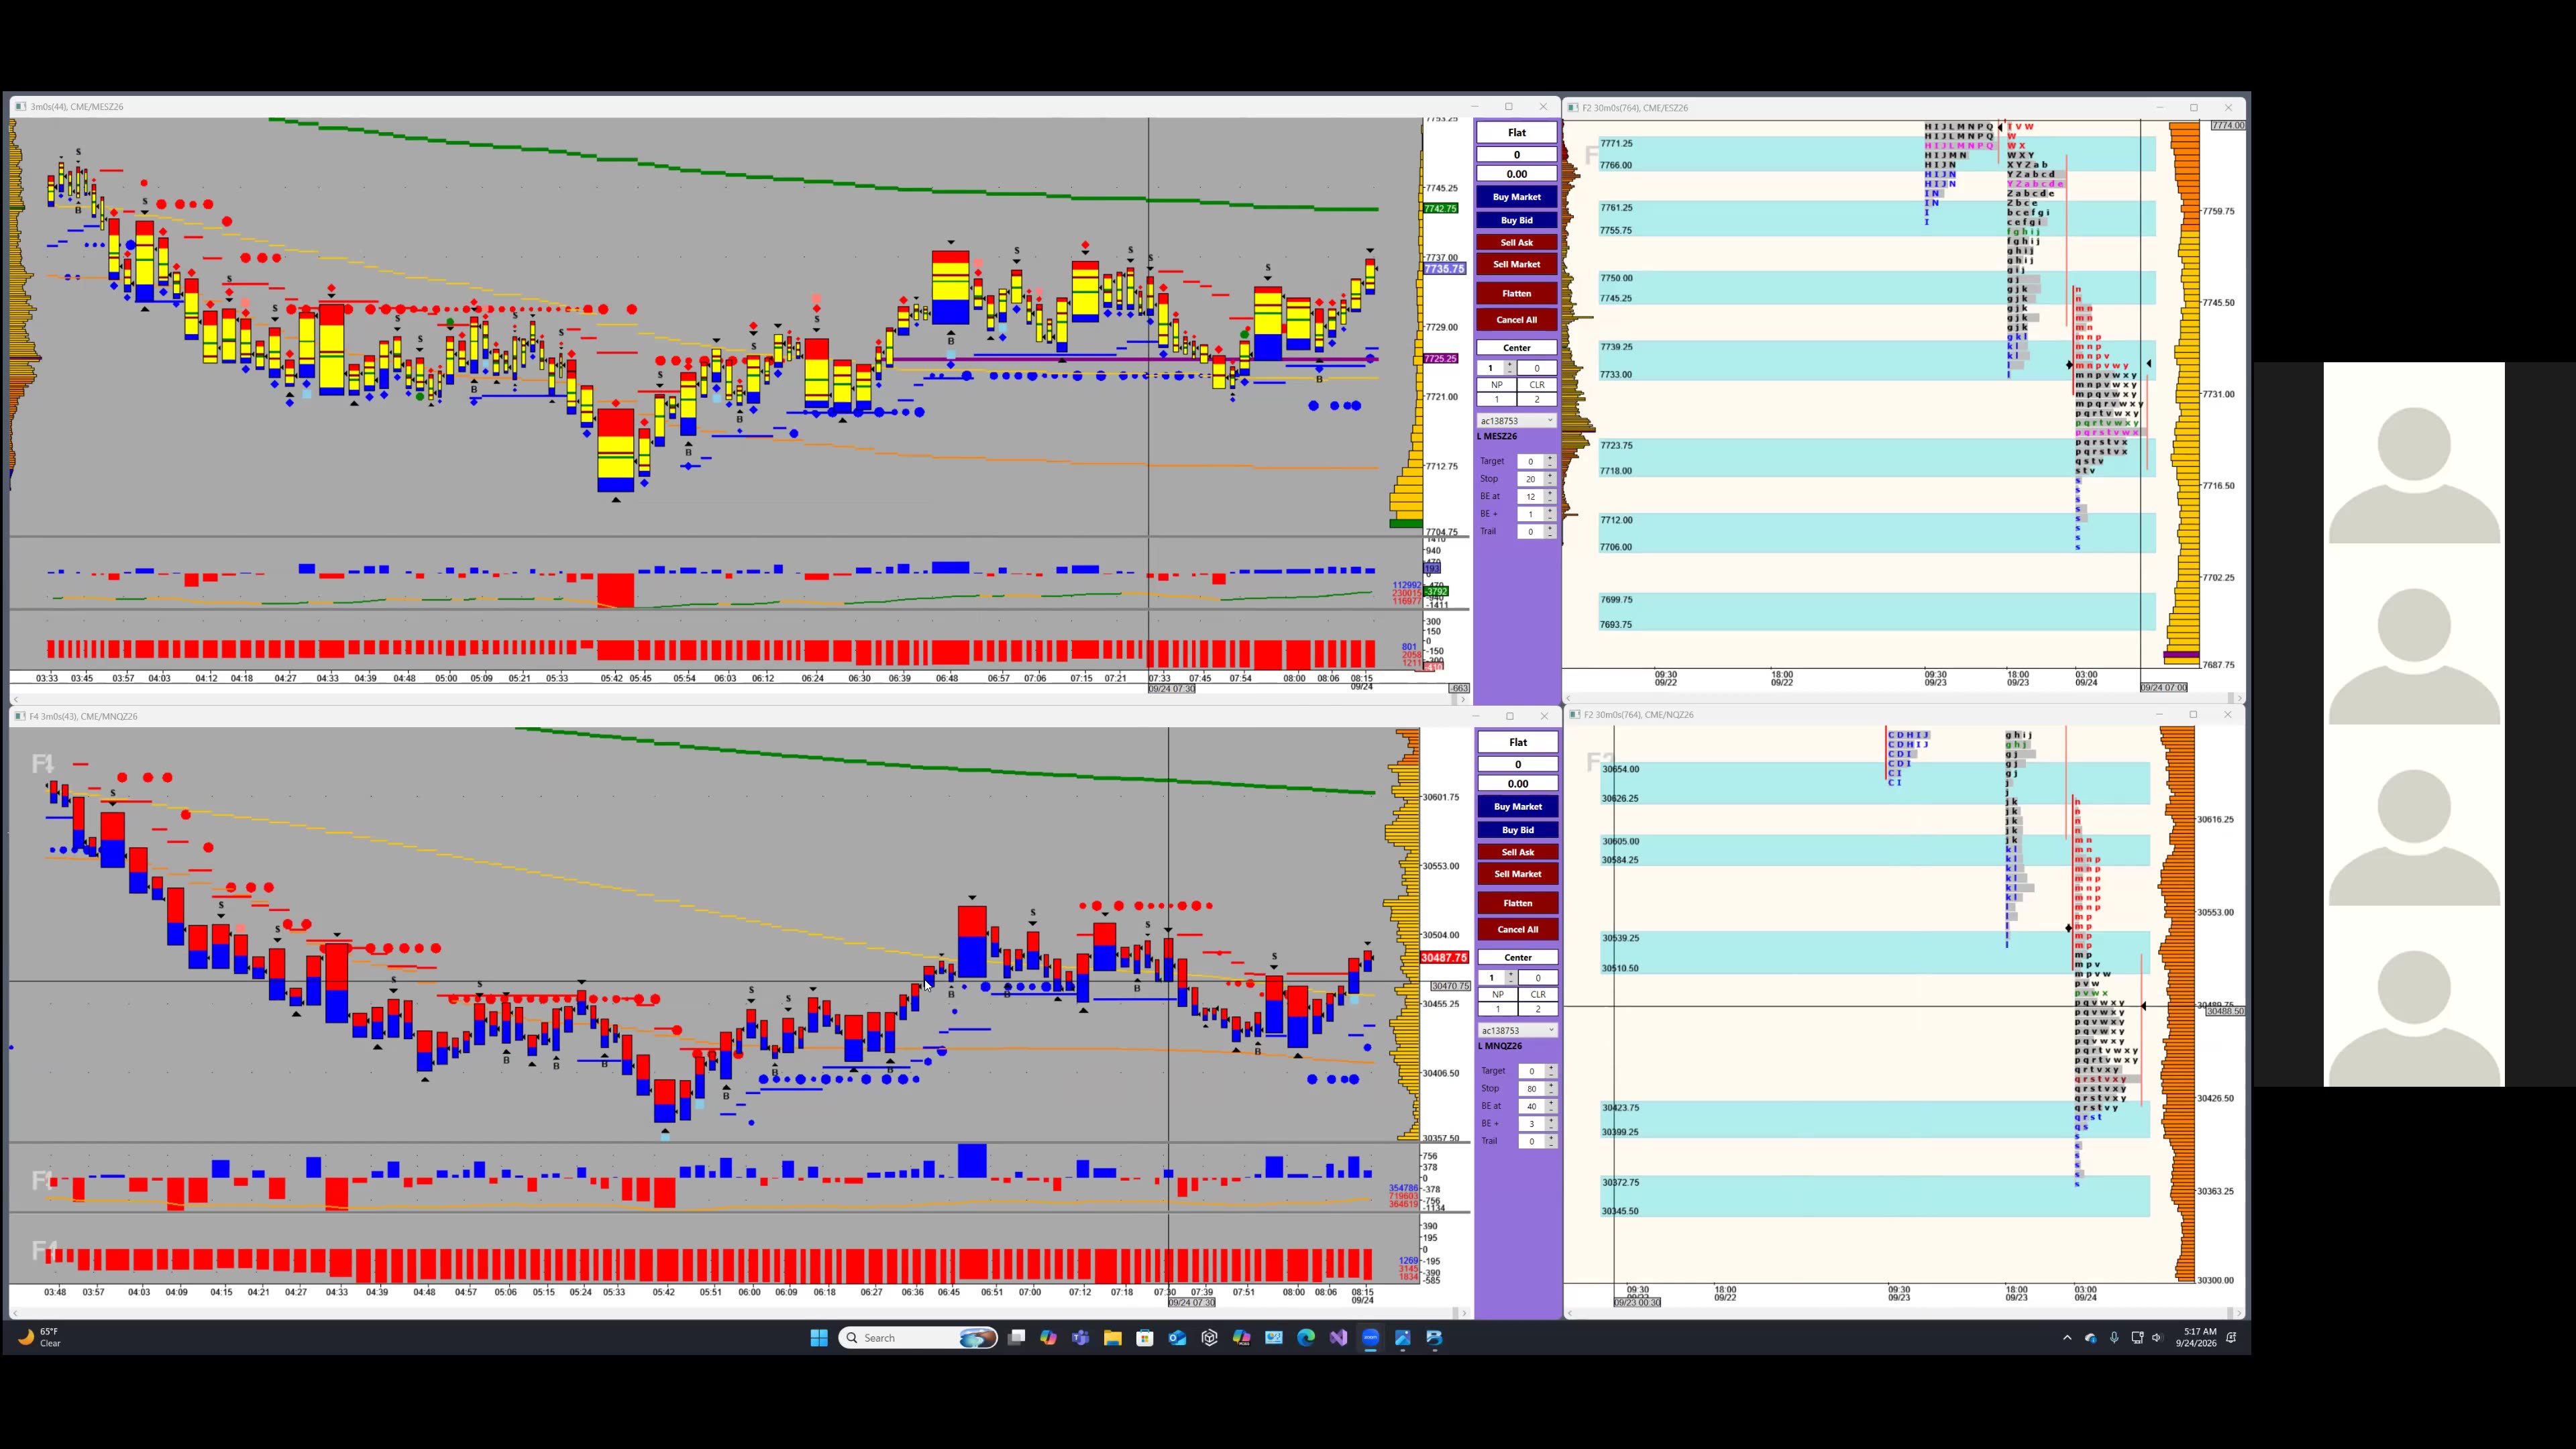The width and height of the screenshot is (2576, 1449).
Task: Open Visual Studio from the taskbar
Action: [x=1338, y=1338]
